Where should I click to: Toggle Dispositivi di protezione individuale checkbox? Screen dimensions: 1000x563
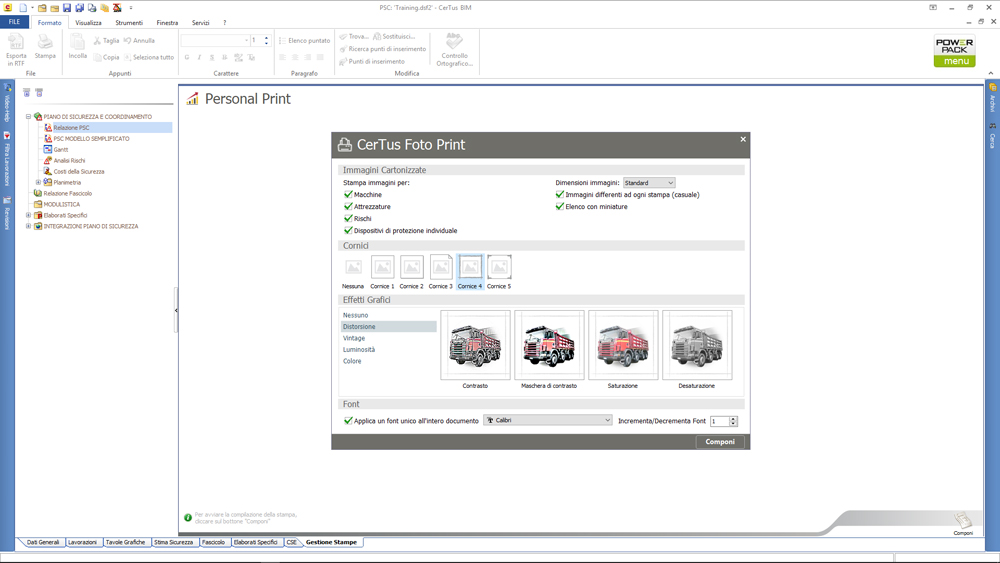tap(348, 231)
